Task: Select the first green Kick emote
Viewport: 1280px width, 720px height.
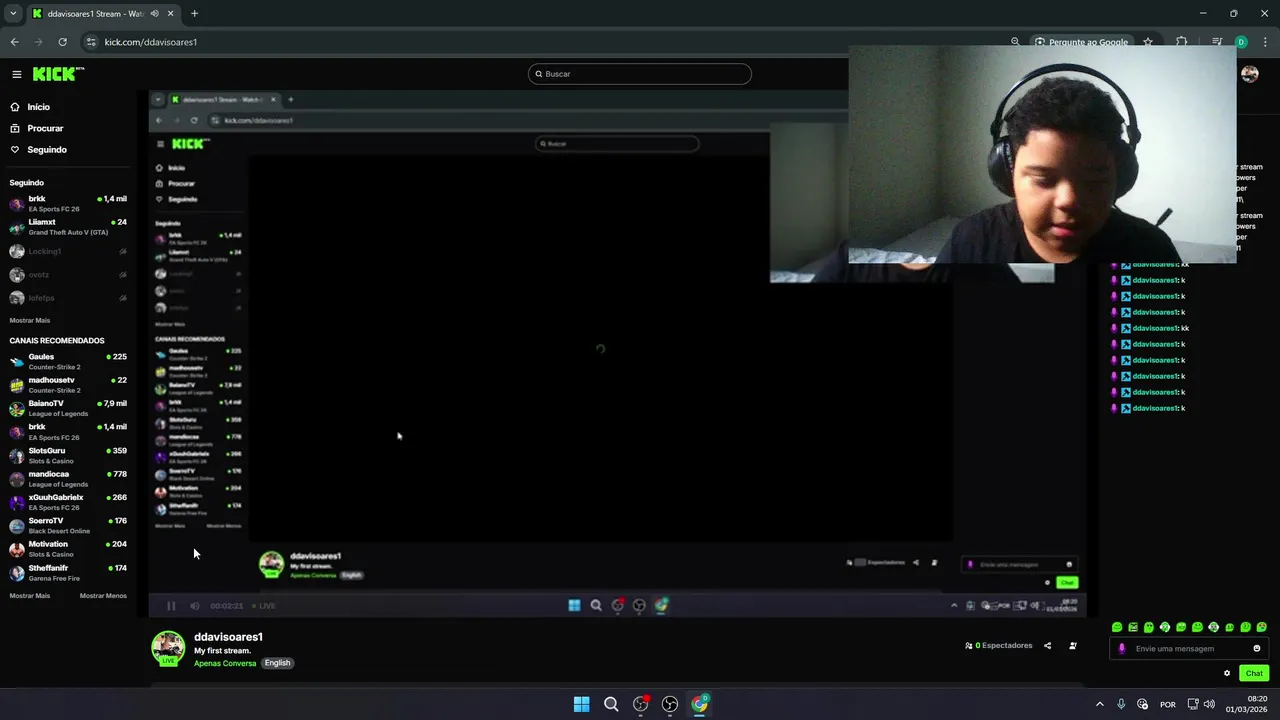Action: pyautogui.click(x=1117, y=627)
